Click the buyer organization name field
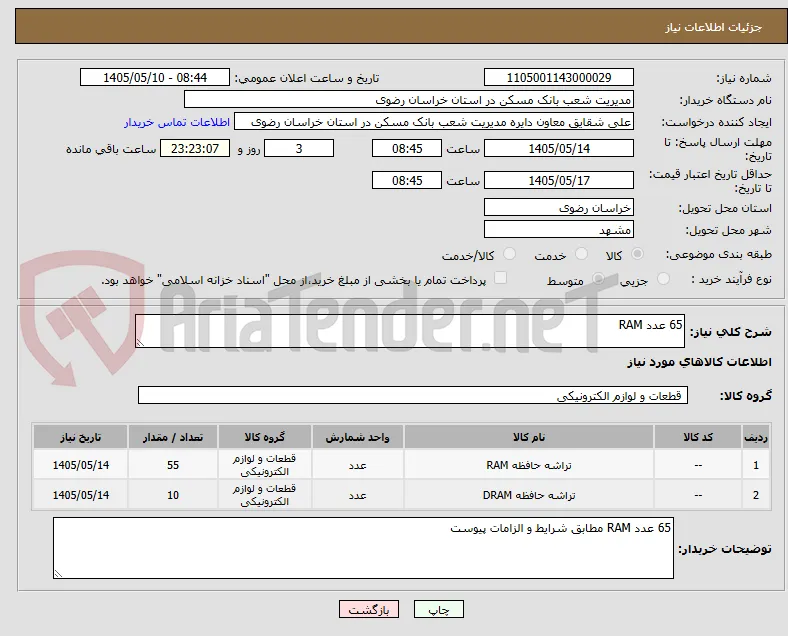Viewport: 788px width, 636px height. [409, 99]
